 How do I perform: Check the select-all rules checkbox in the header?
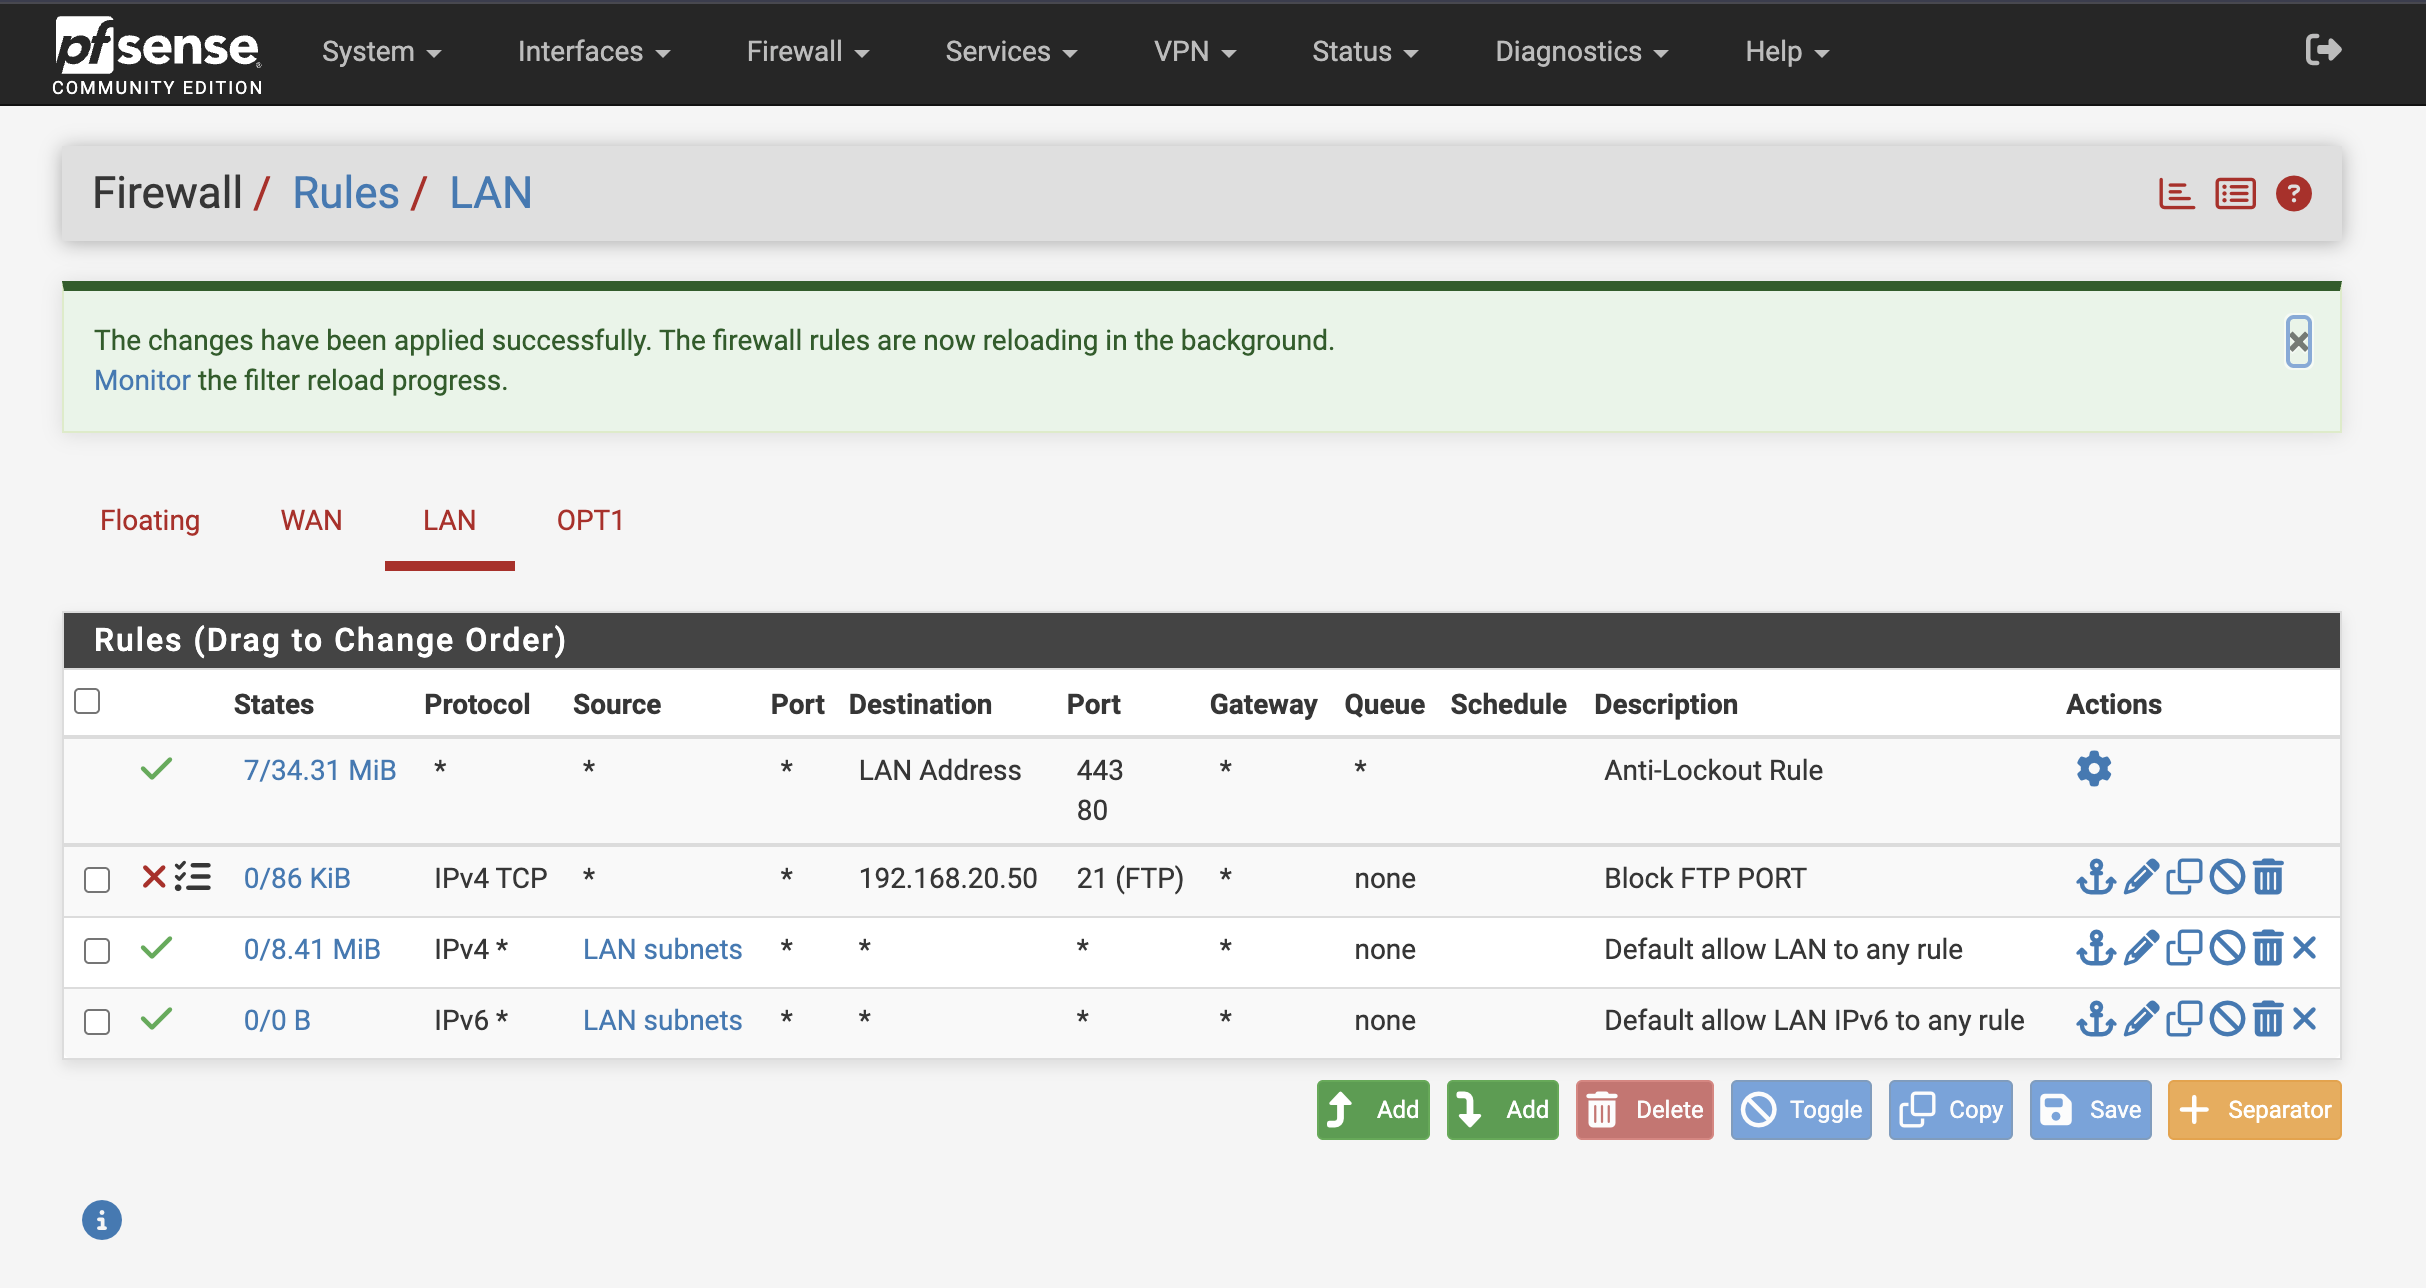click(x=88, y=701)
